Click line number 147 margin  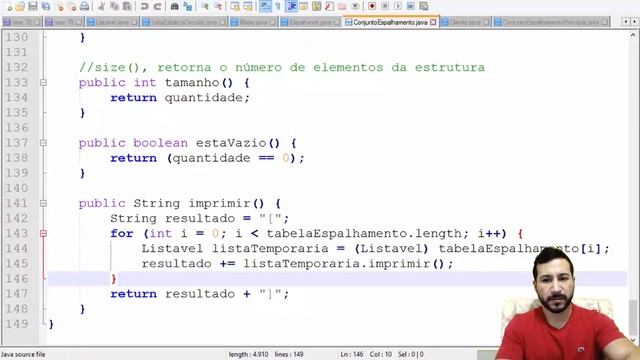(x=17, y=294)
